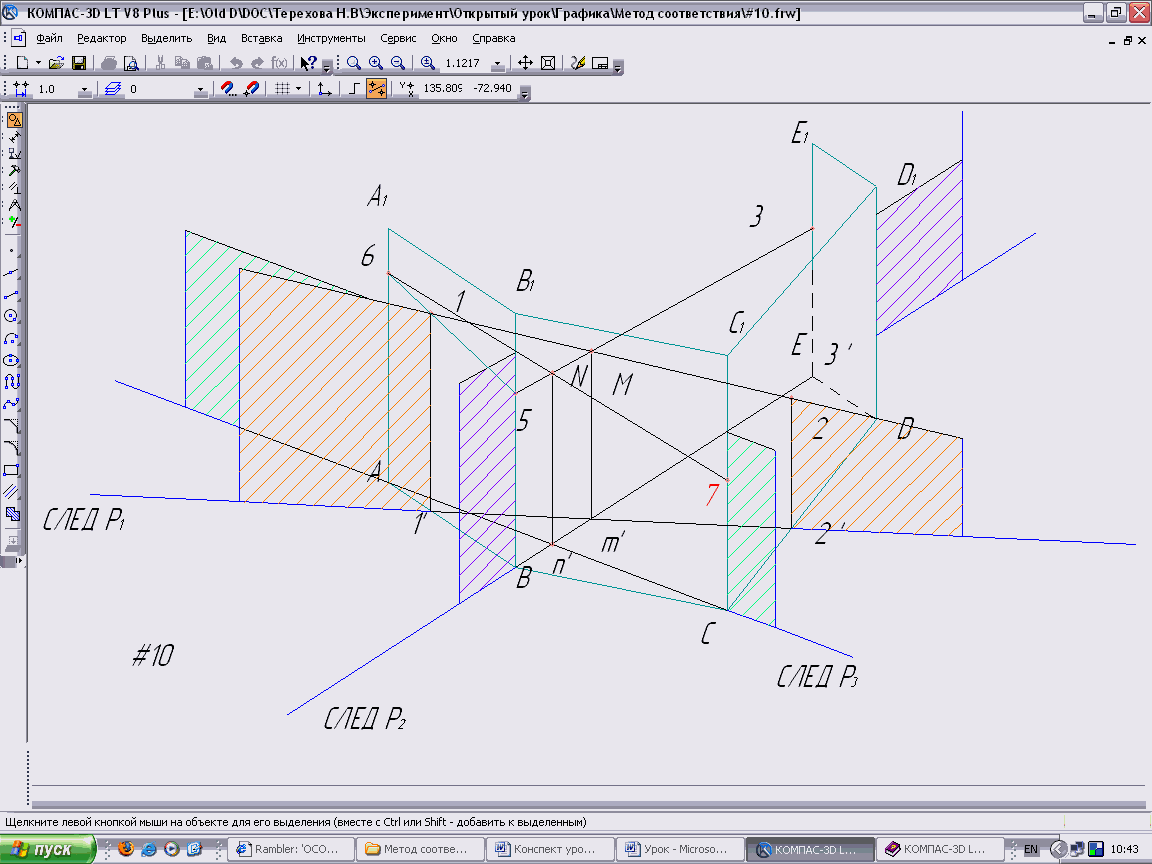Select the Rectangle drawing tool
The image size is (1152, 864).
pyautogui.click(x=13, y=469)
